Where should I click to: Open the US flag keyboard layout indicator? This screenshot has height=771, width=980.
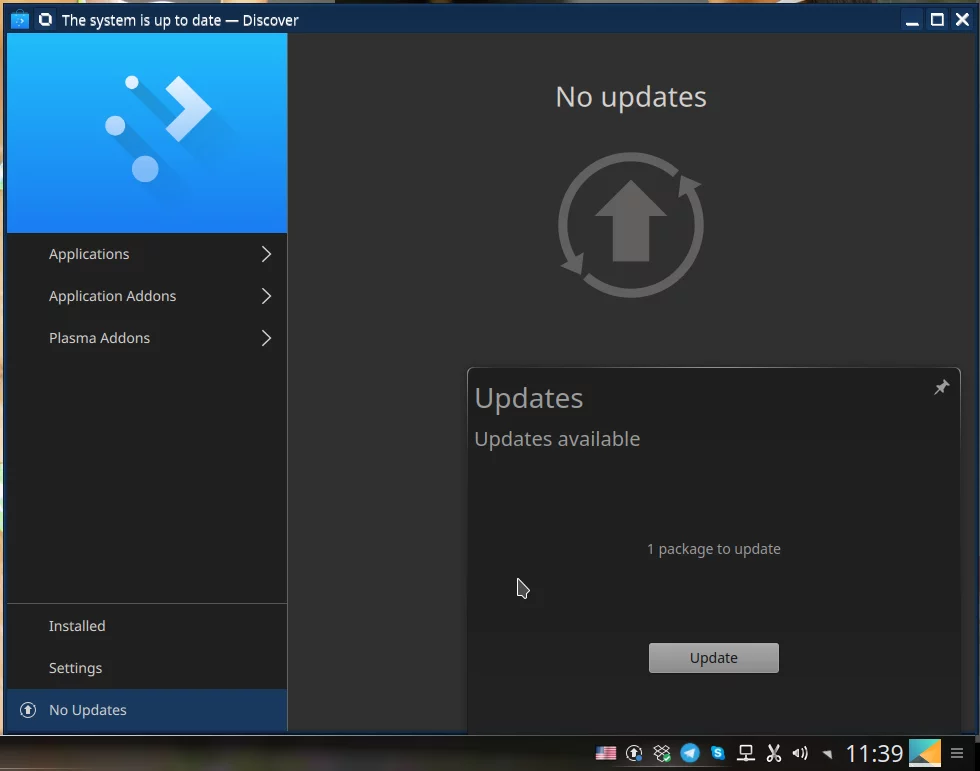coord(606,754)
